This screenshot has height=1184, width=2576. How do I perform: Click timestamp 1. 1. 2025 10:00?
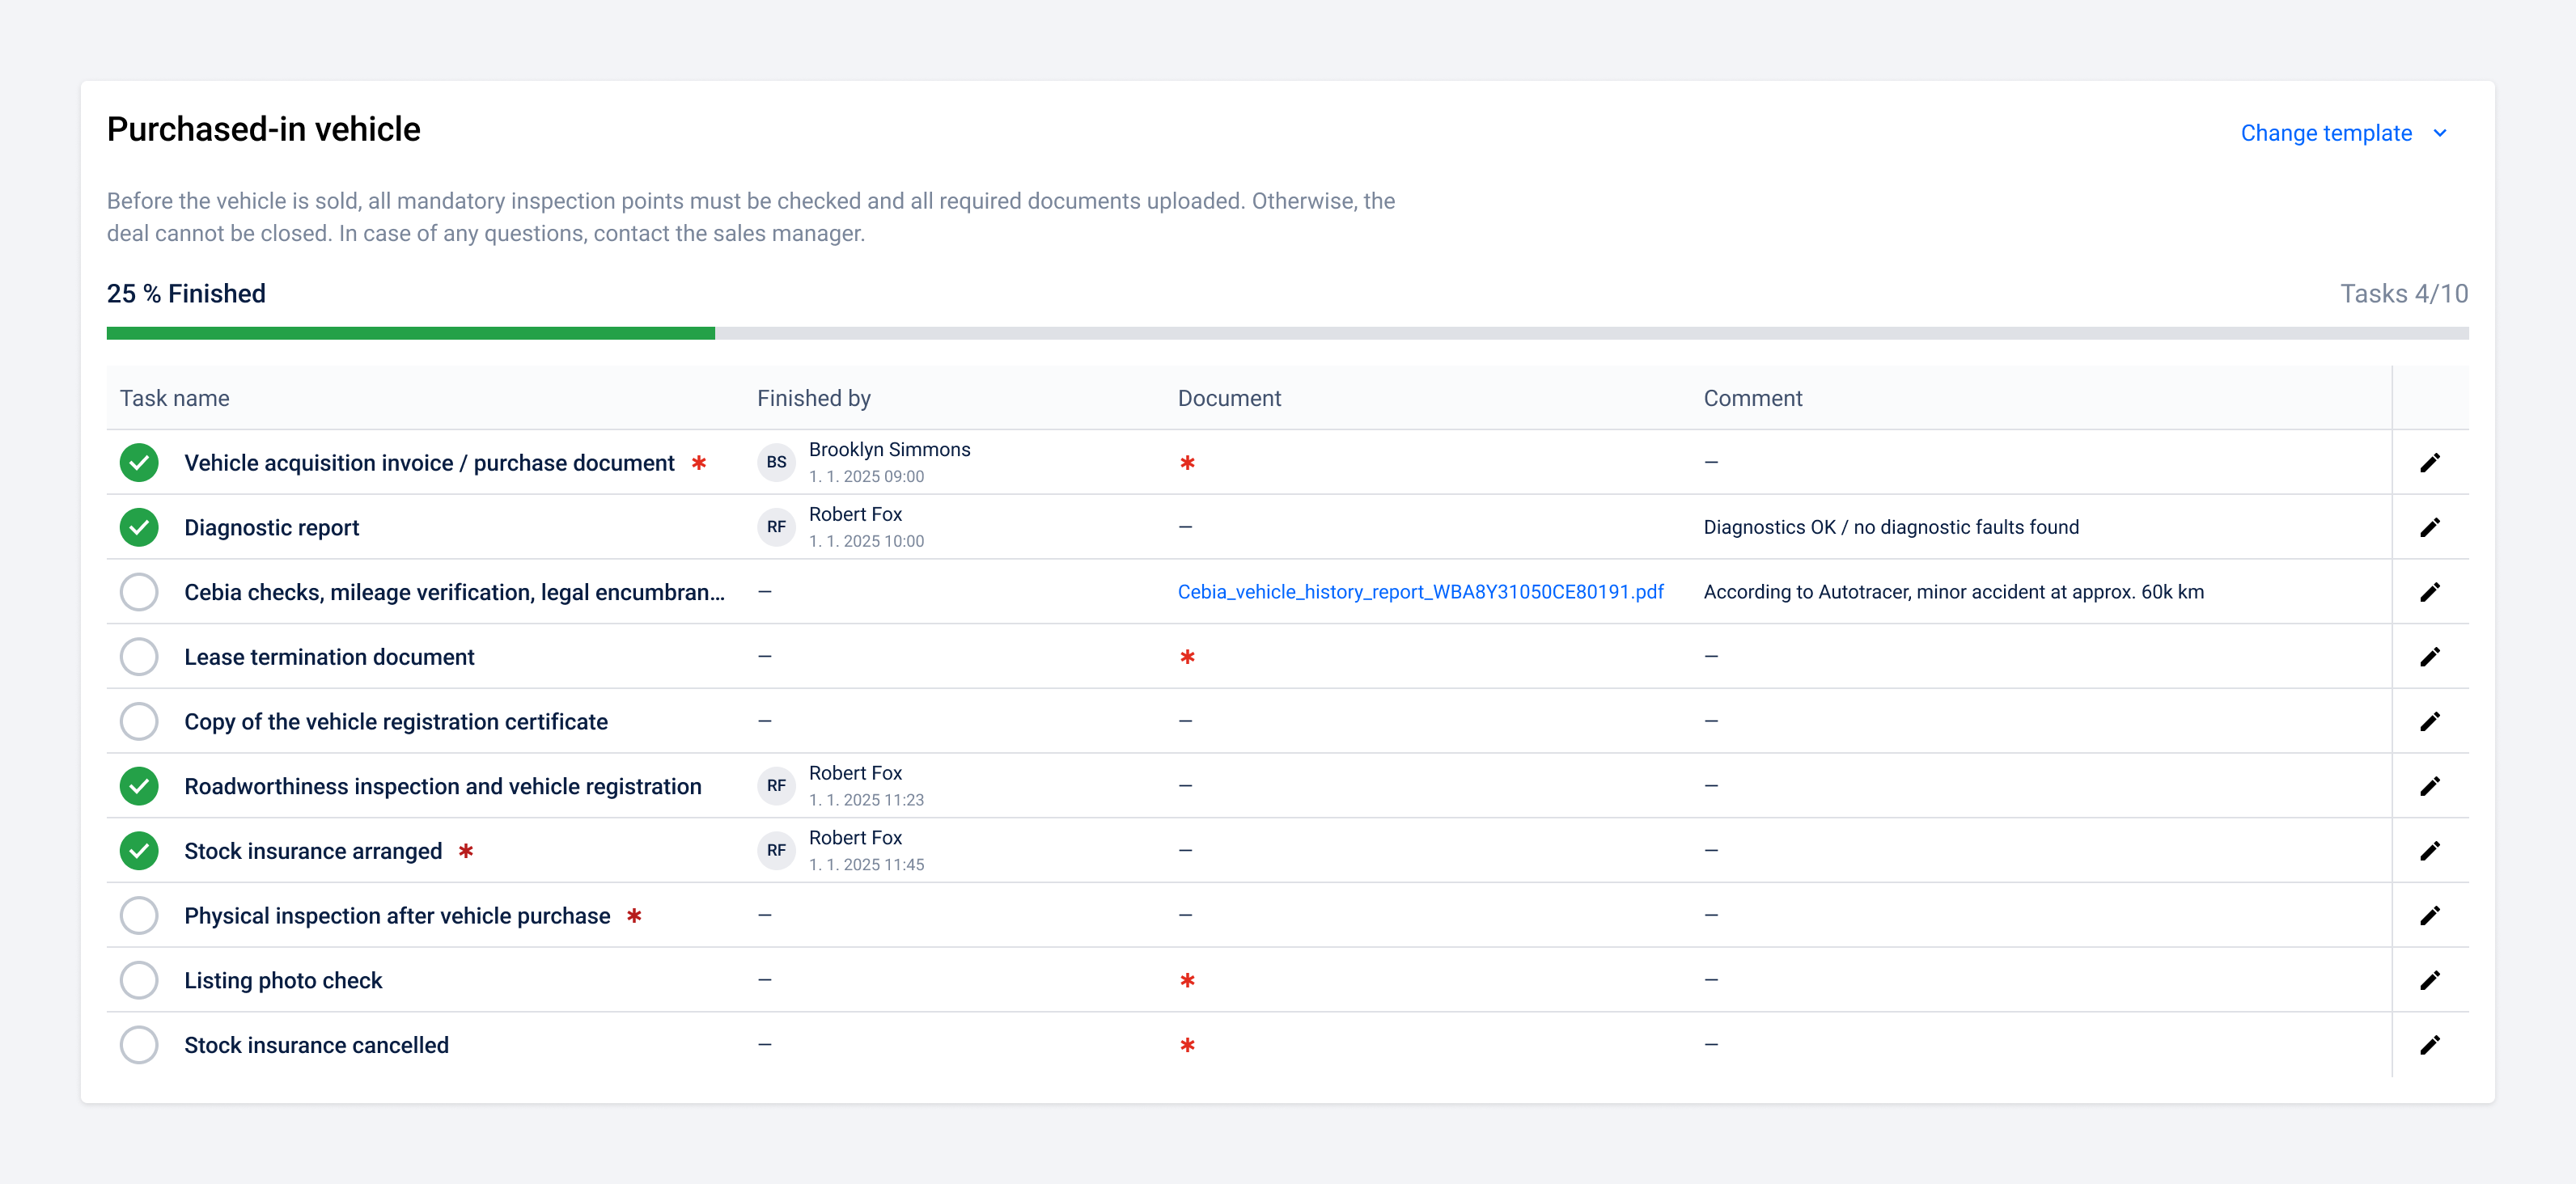(866, 541)
